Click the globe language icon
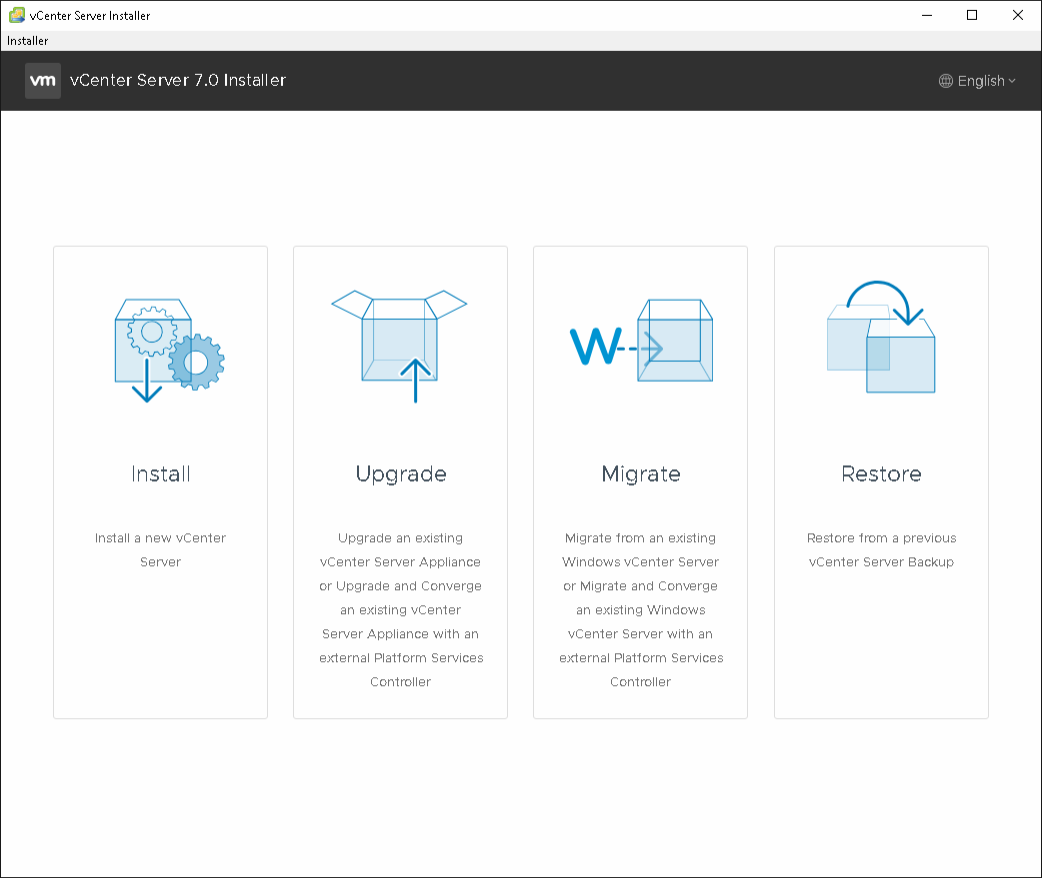 946,81
